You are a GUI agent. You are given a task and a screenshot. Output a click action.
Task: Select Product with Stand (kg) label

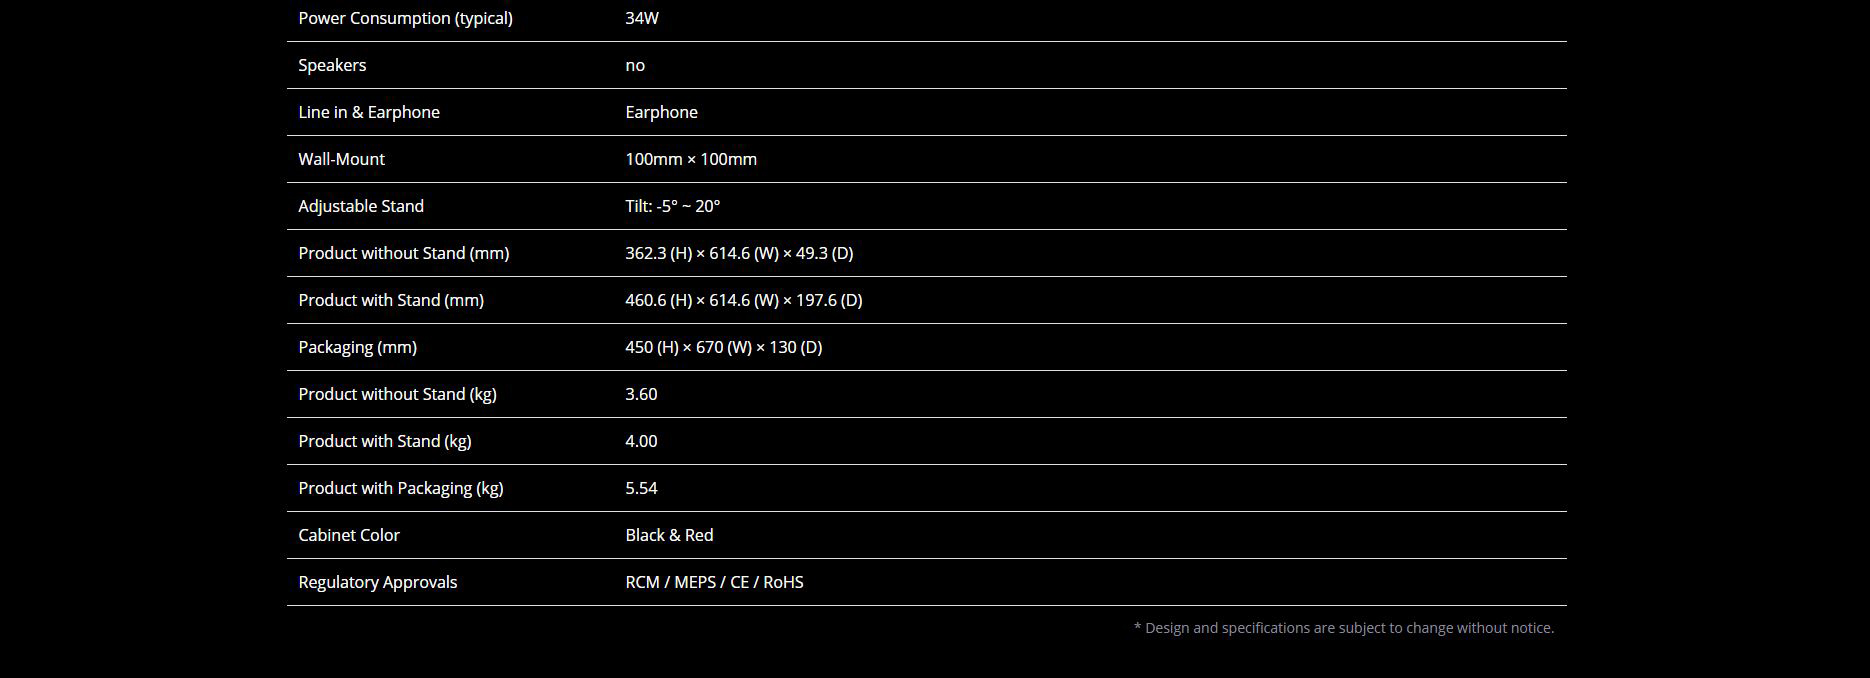pyautogui.click(x=385, y=441)
